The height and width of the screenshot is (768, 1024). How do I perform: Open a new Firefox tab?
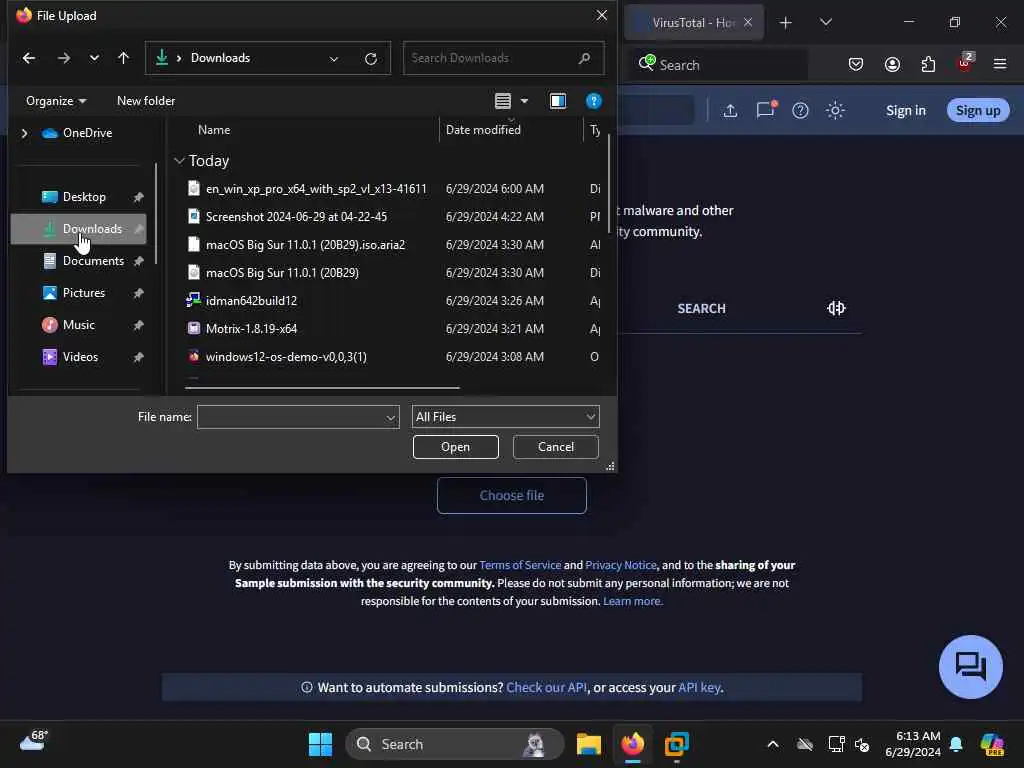tap(786, 23)
